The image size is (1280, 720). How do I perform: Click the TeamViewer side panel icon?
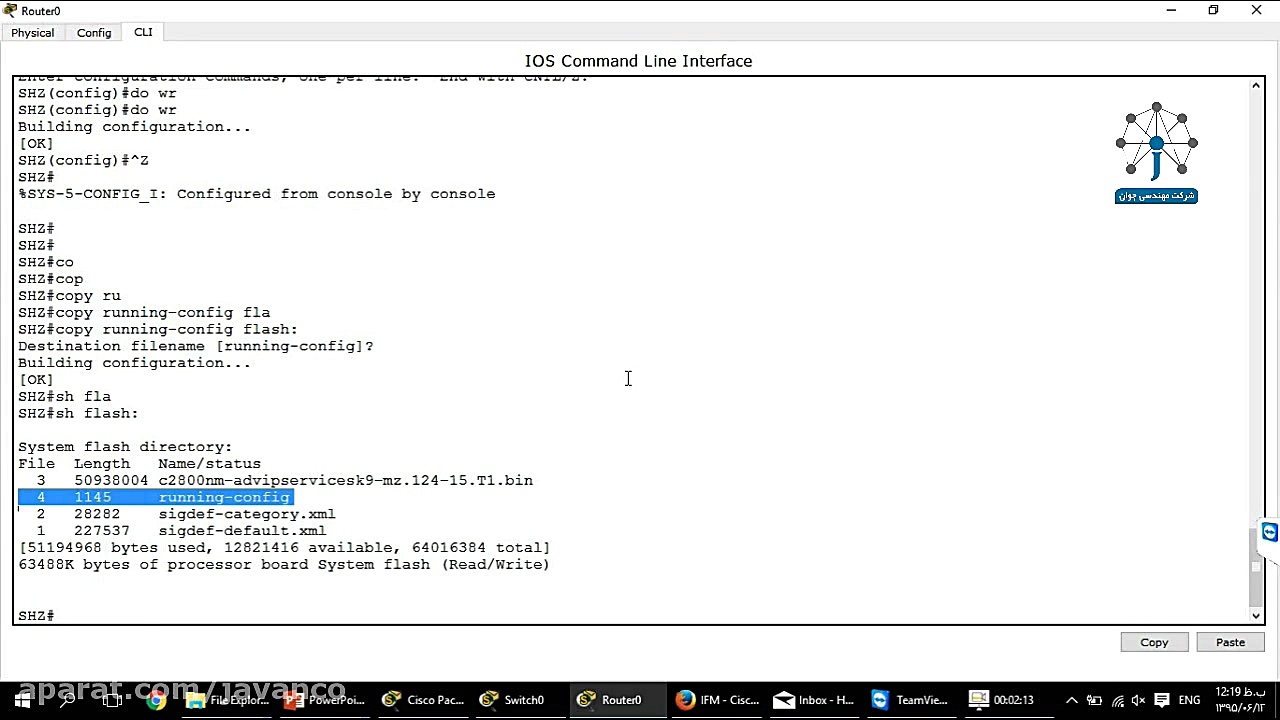(x=1270, y=532)
